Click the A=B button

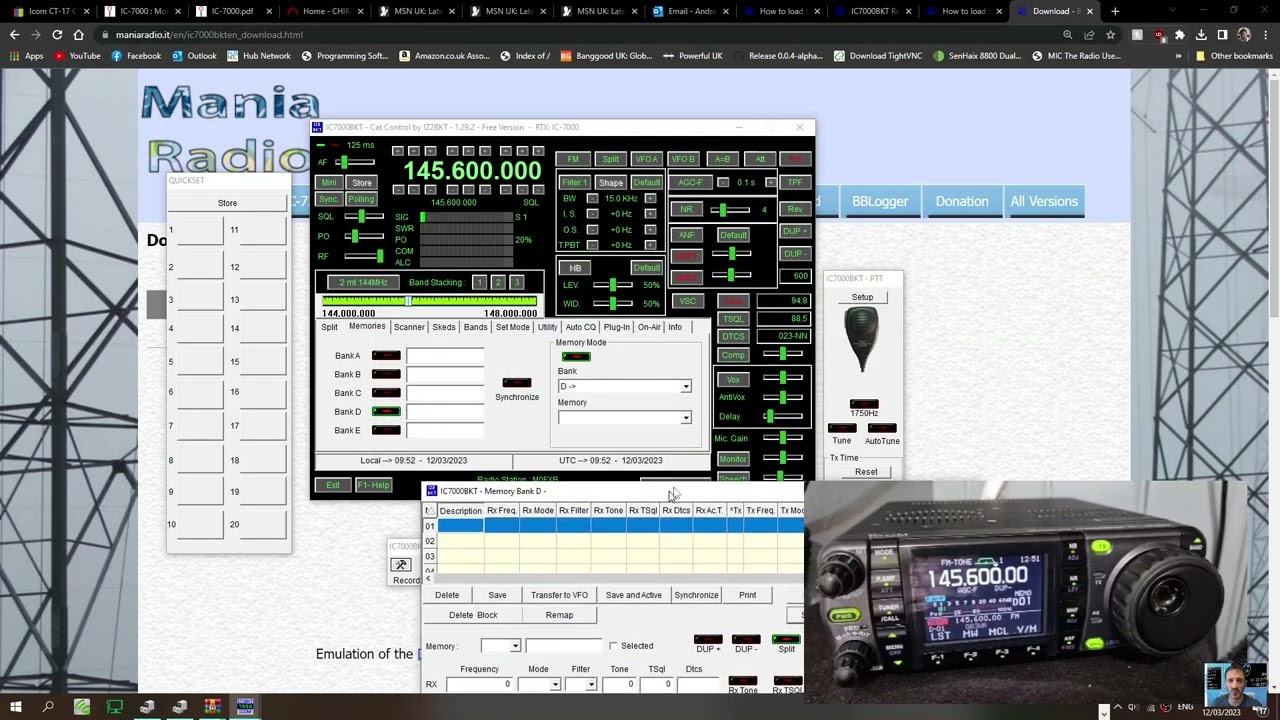[x=722, y=159]
